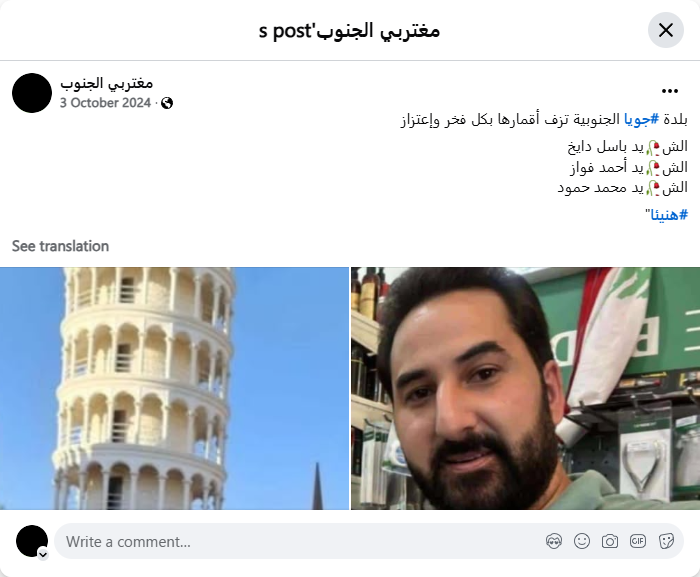Open the #هنيئا hashtag link
The image size is (700, 577).
[x=669, y=215]
